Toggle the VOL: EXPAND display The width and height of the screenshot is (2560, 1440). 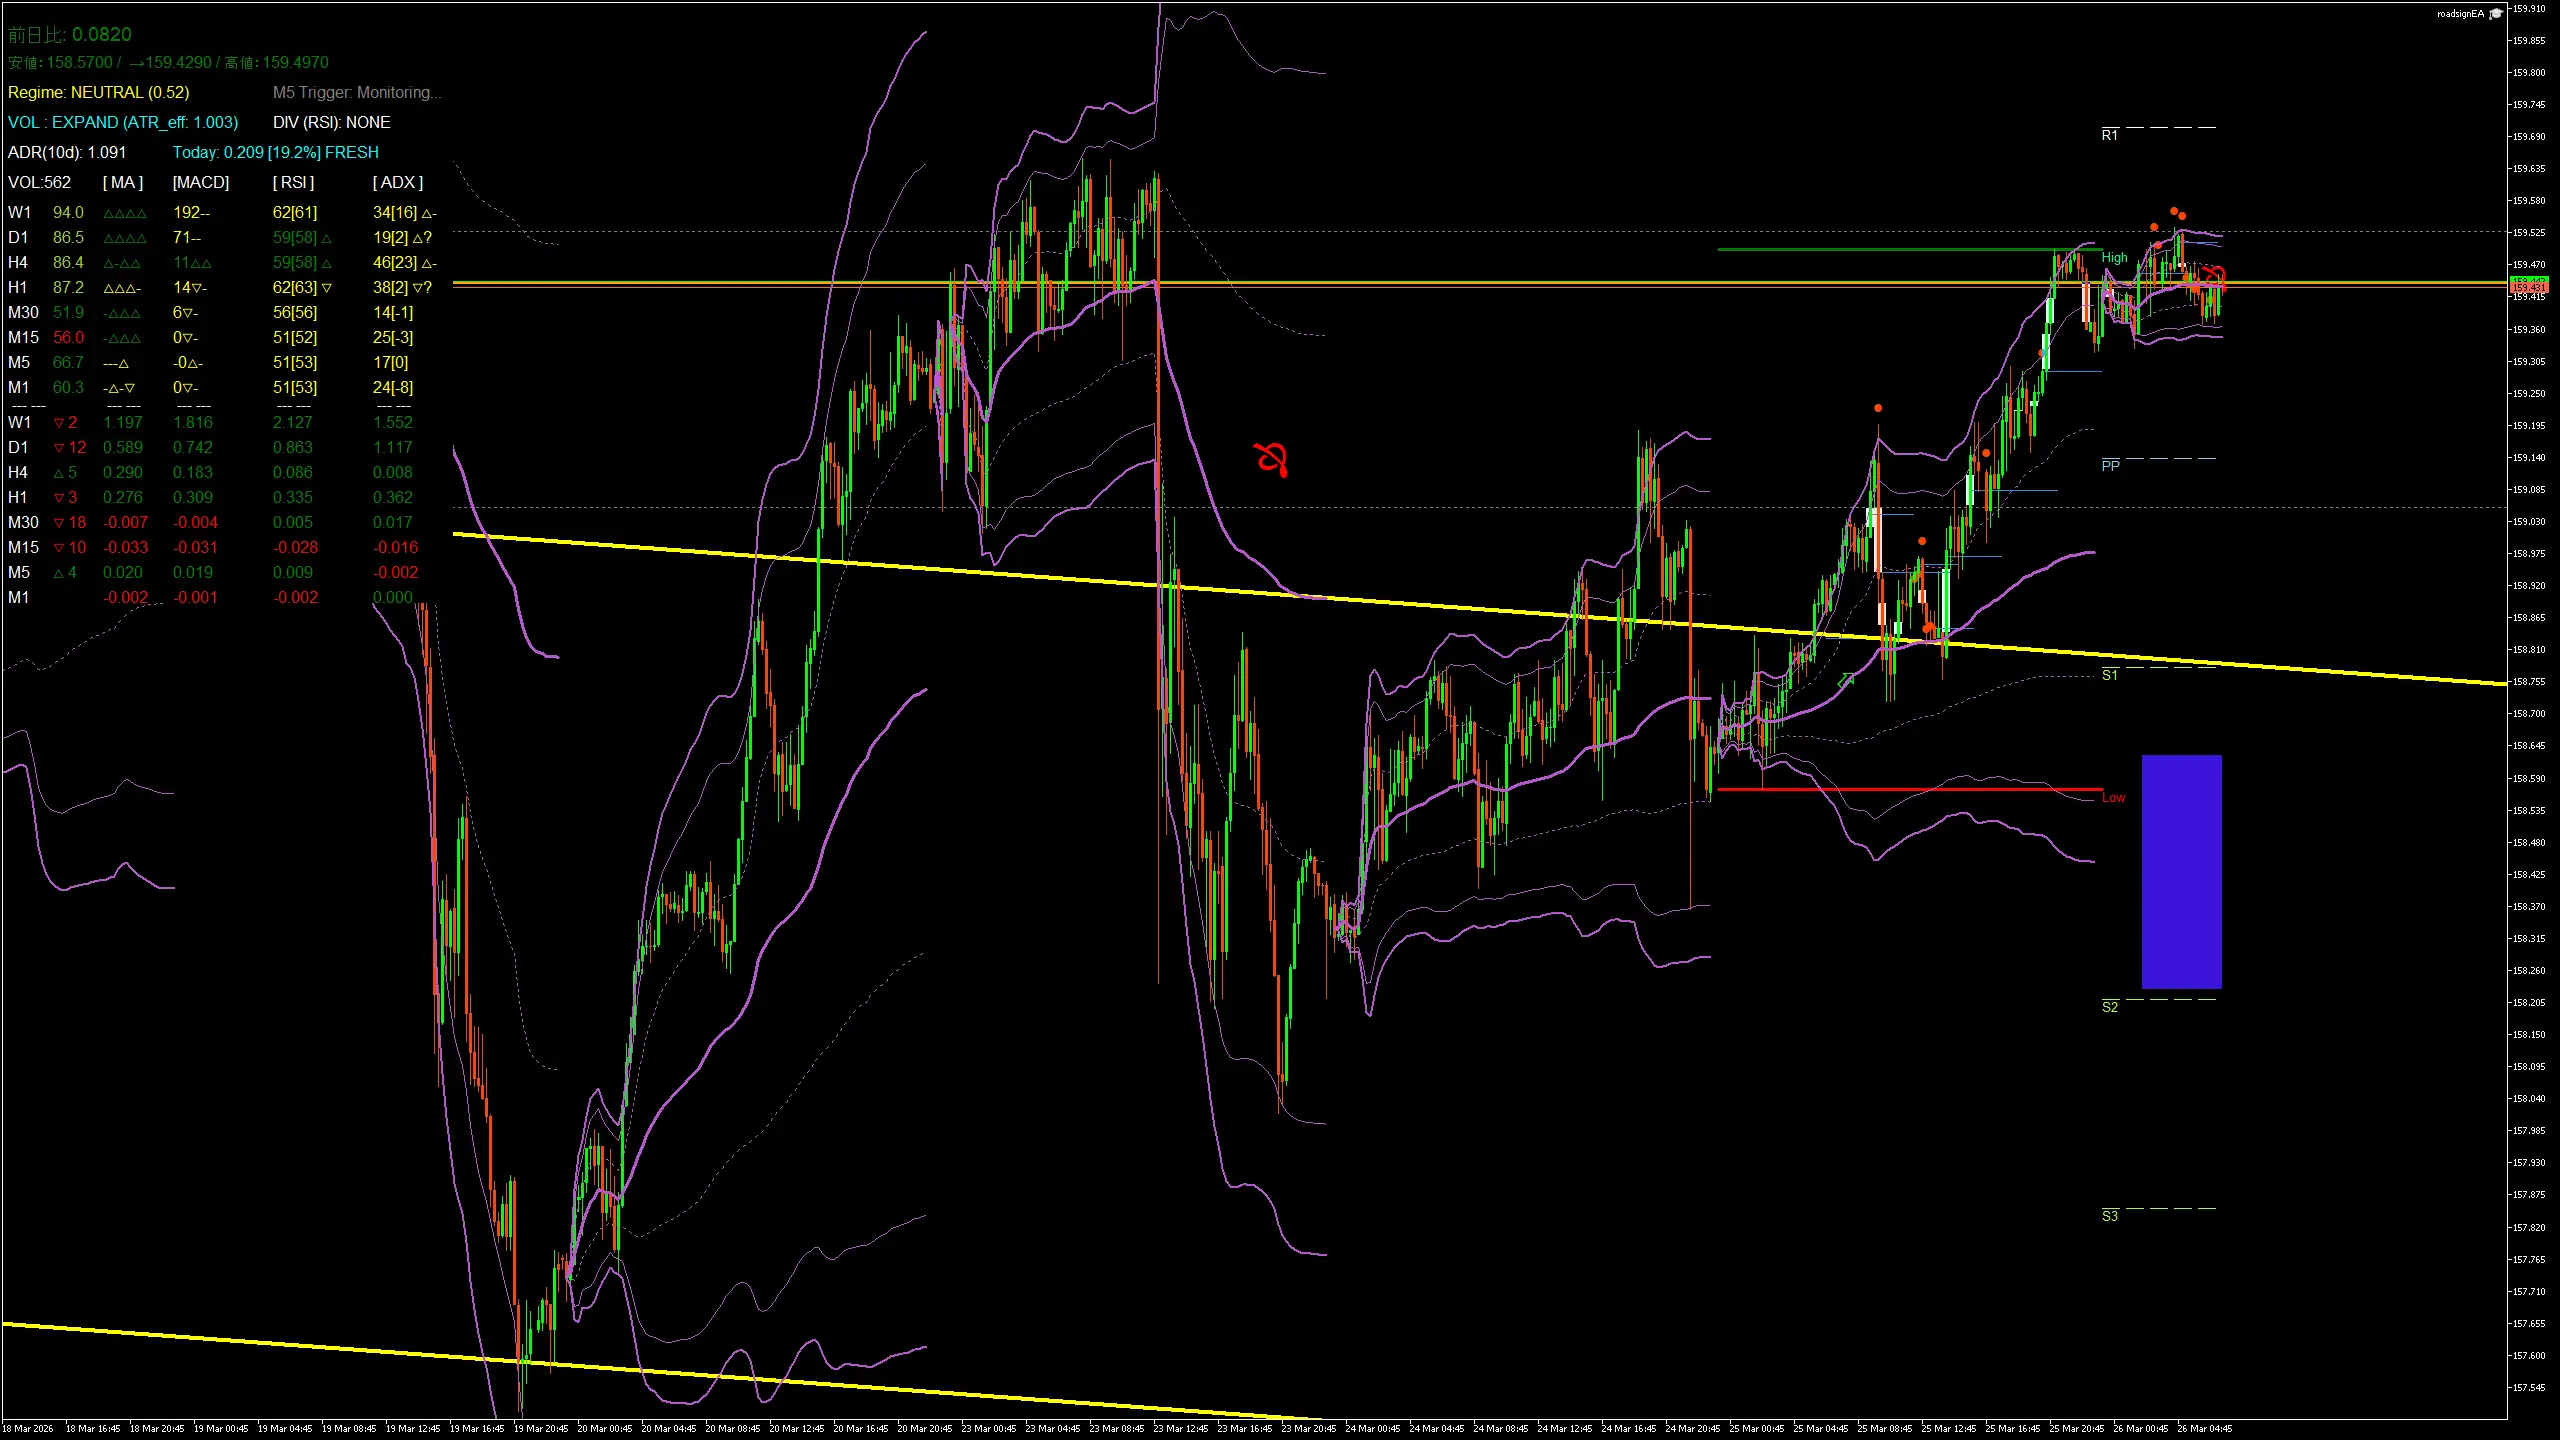tap(122, 122)
